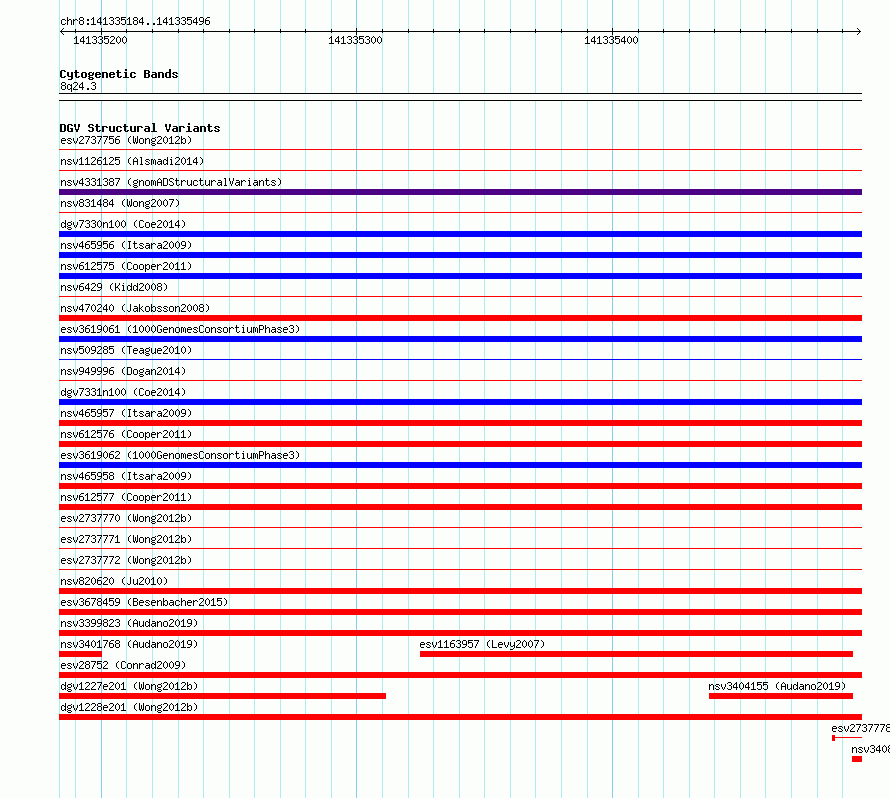Open variant esv2737771 (Wong2012b)
The height and width of the screenshot is (798, 890).
[x=126, y=539]
